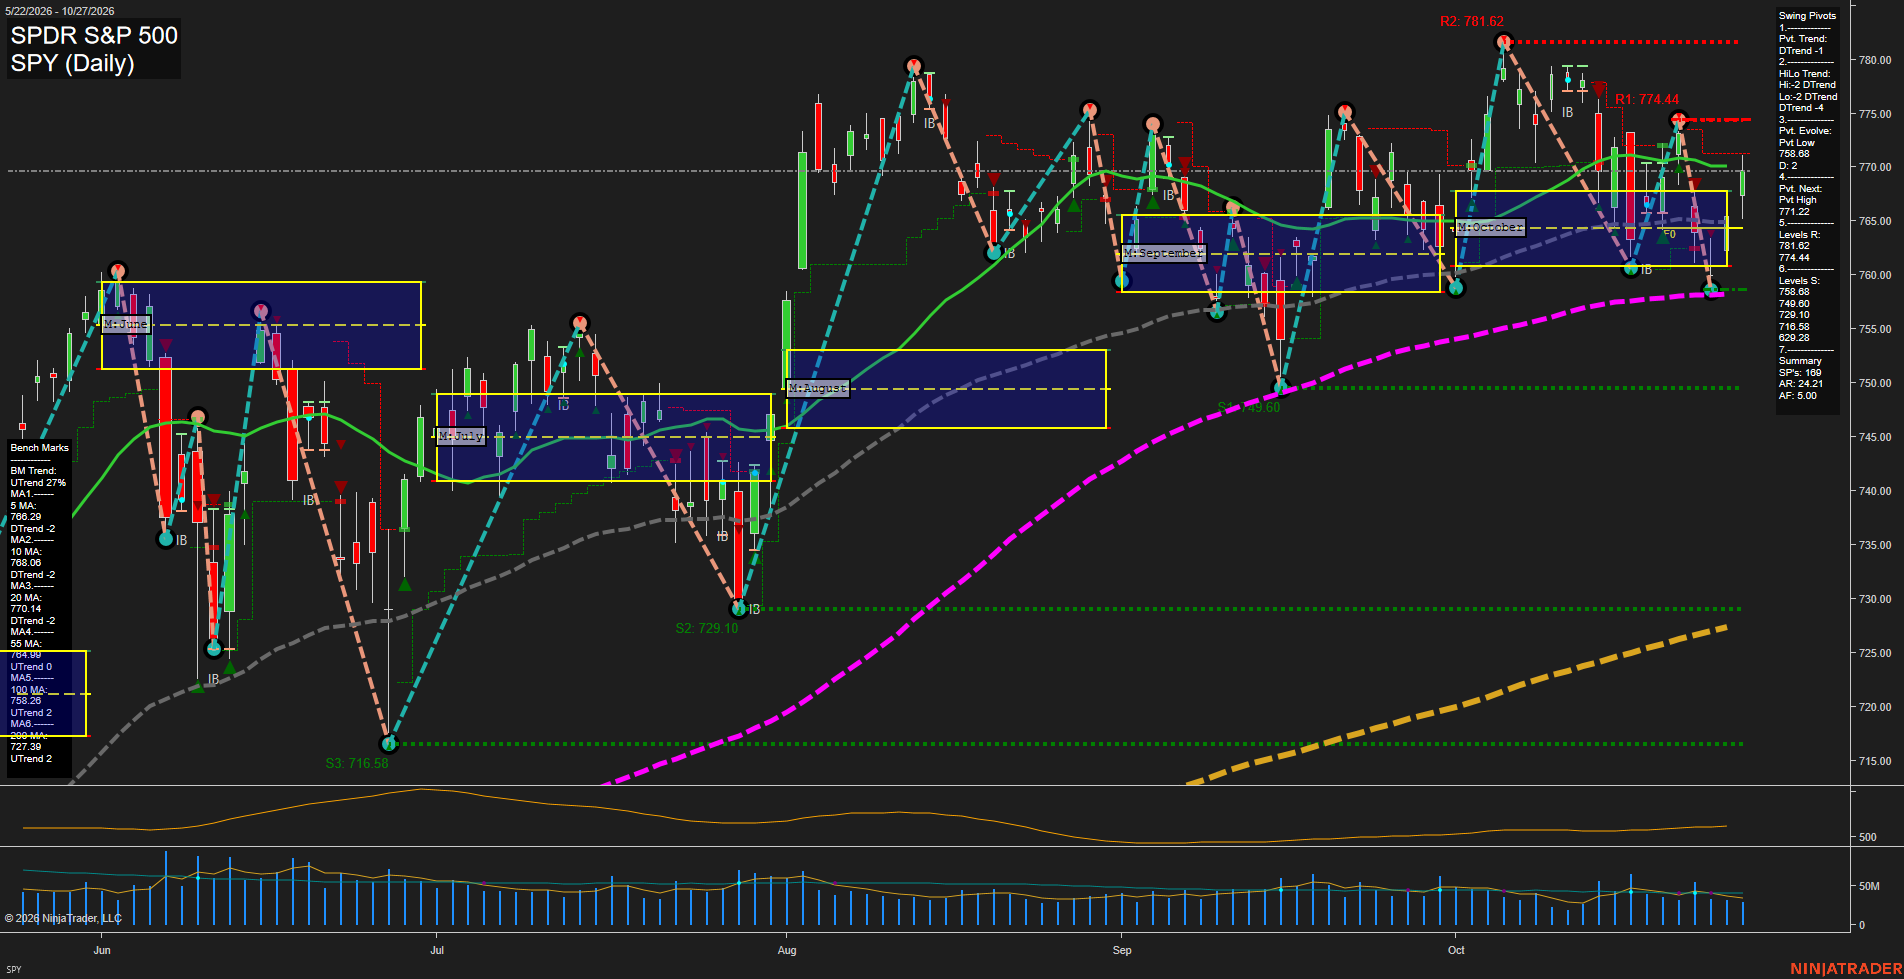Select the M:October monthly range tag
Viewport: 1904px width, 979px height.
pos(1490,227)
